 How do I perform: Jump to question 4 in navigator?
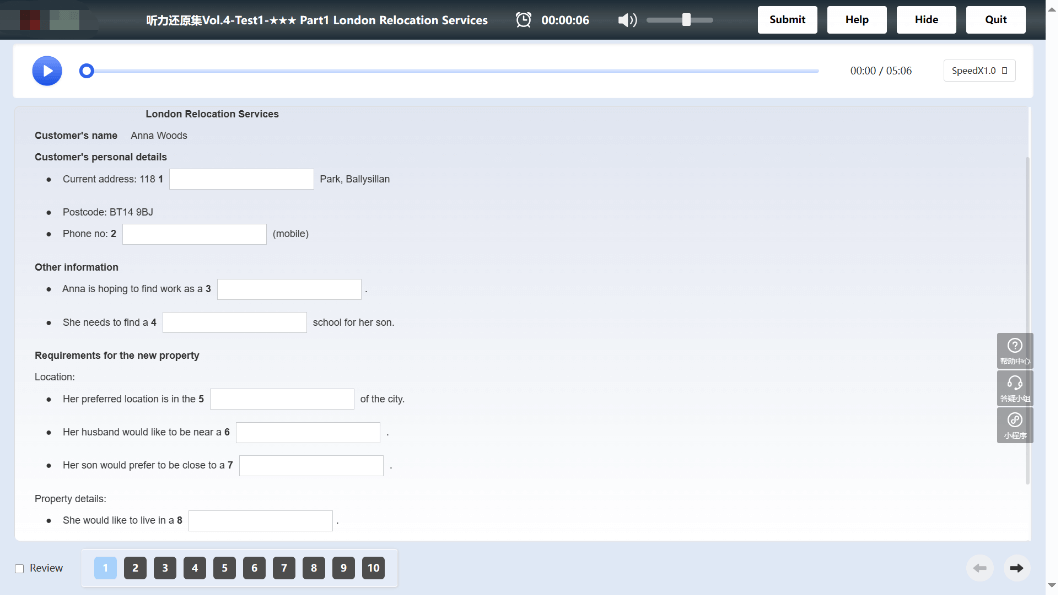[194, 568]
